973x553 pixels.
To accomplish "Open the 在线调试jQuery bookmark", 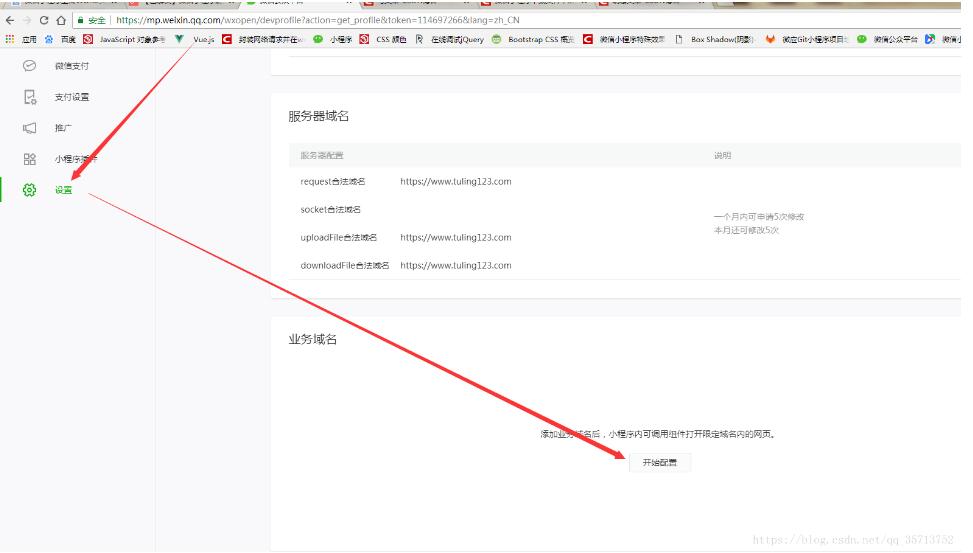I will pos(449,39).
